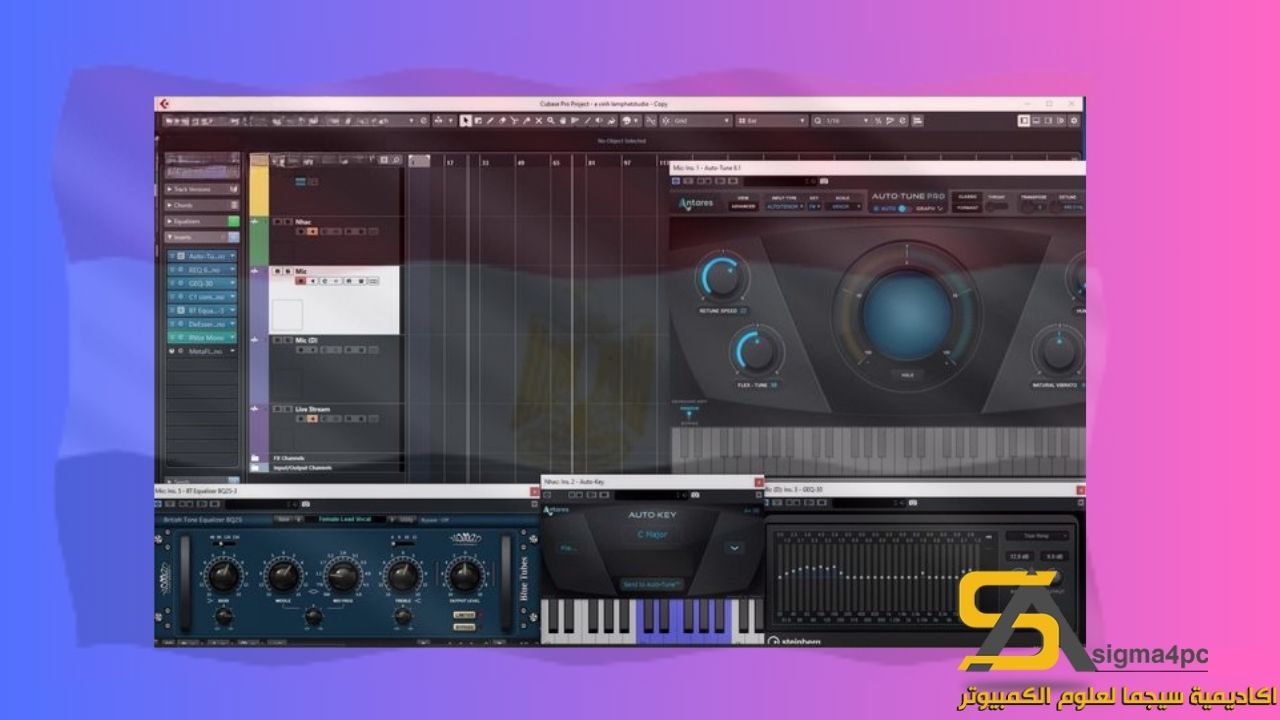Select the Input/Output Channels folder row
Viewport: 1280px width, 720px height.
click(326, 467)
